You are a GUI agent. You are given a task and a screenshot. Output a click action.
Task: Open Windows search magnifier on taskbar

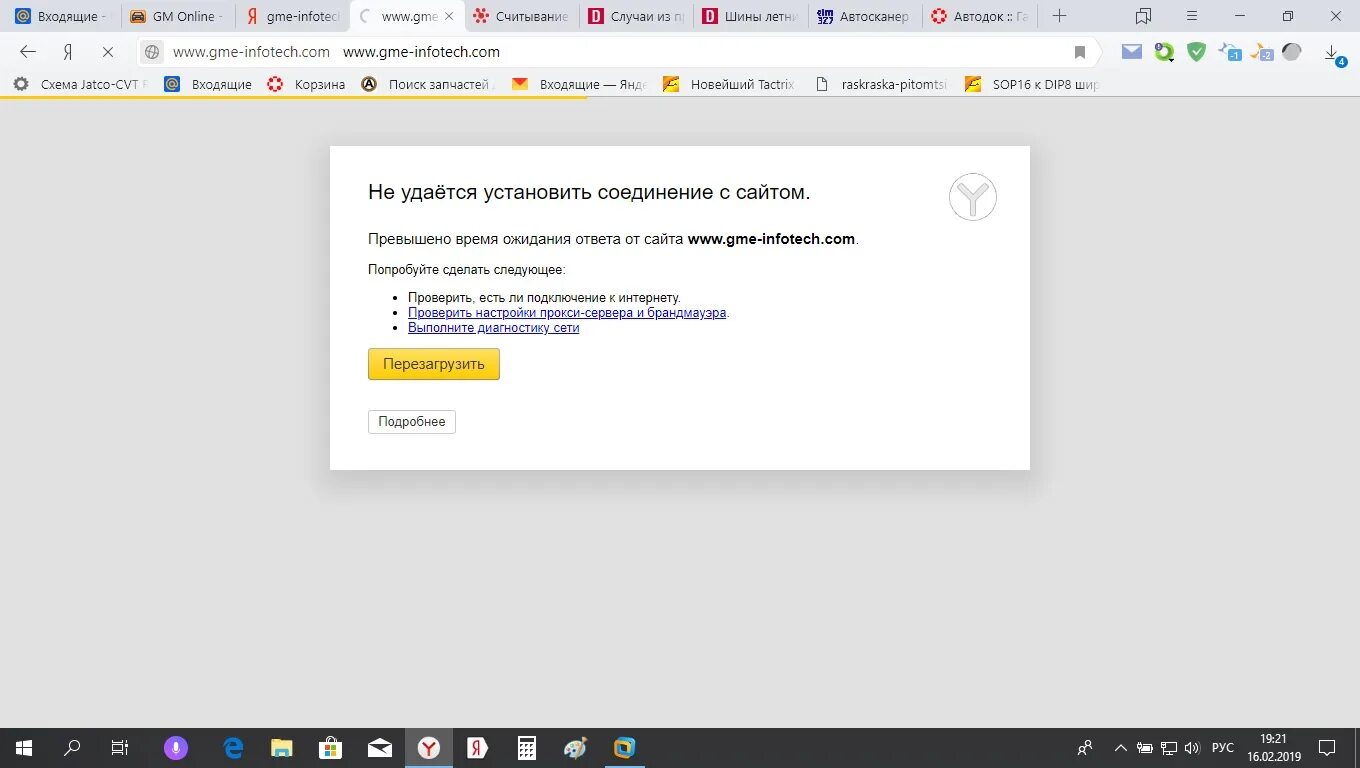(72, 748)
